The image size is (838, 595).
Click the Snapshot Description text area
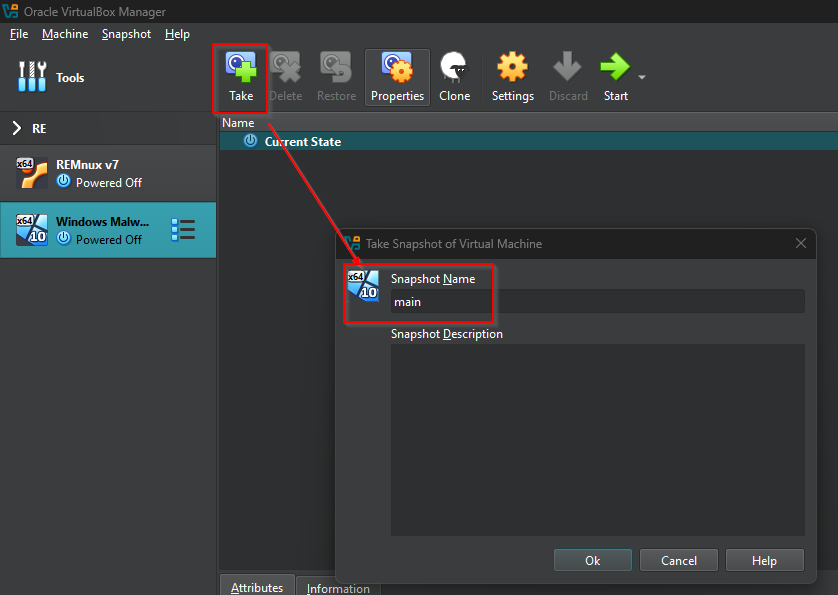click(x=598, y=439)
